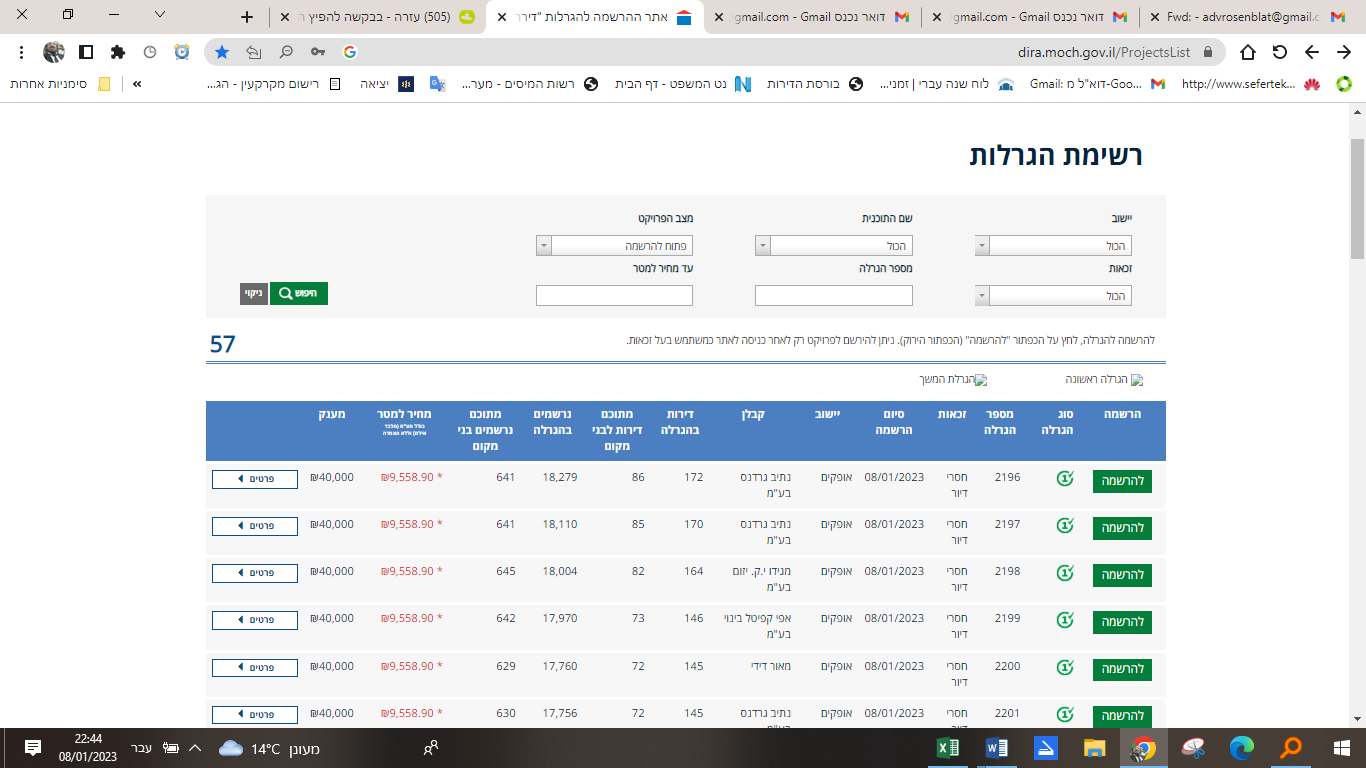Open the notification center icon
1366x768 pixels.
pos(32,748)
